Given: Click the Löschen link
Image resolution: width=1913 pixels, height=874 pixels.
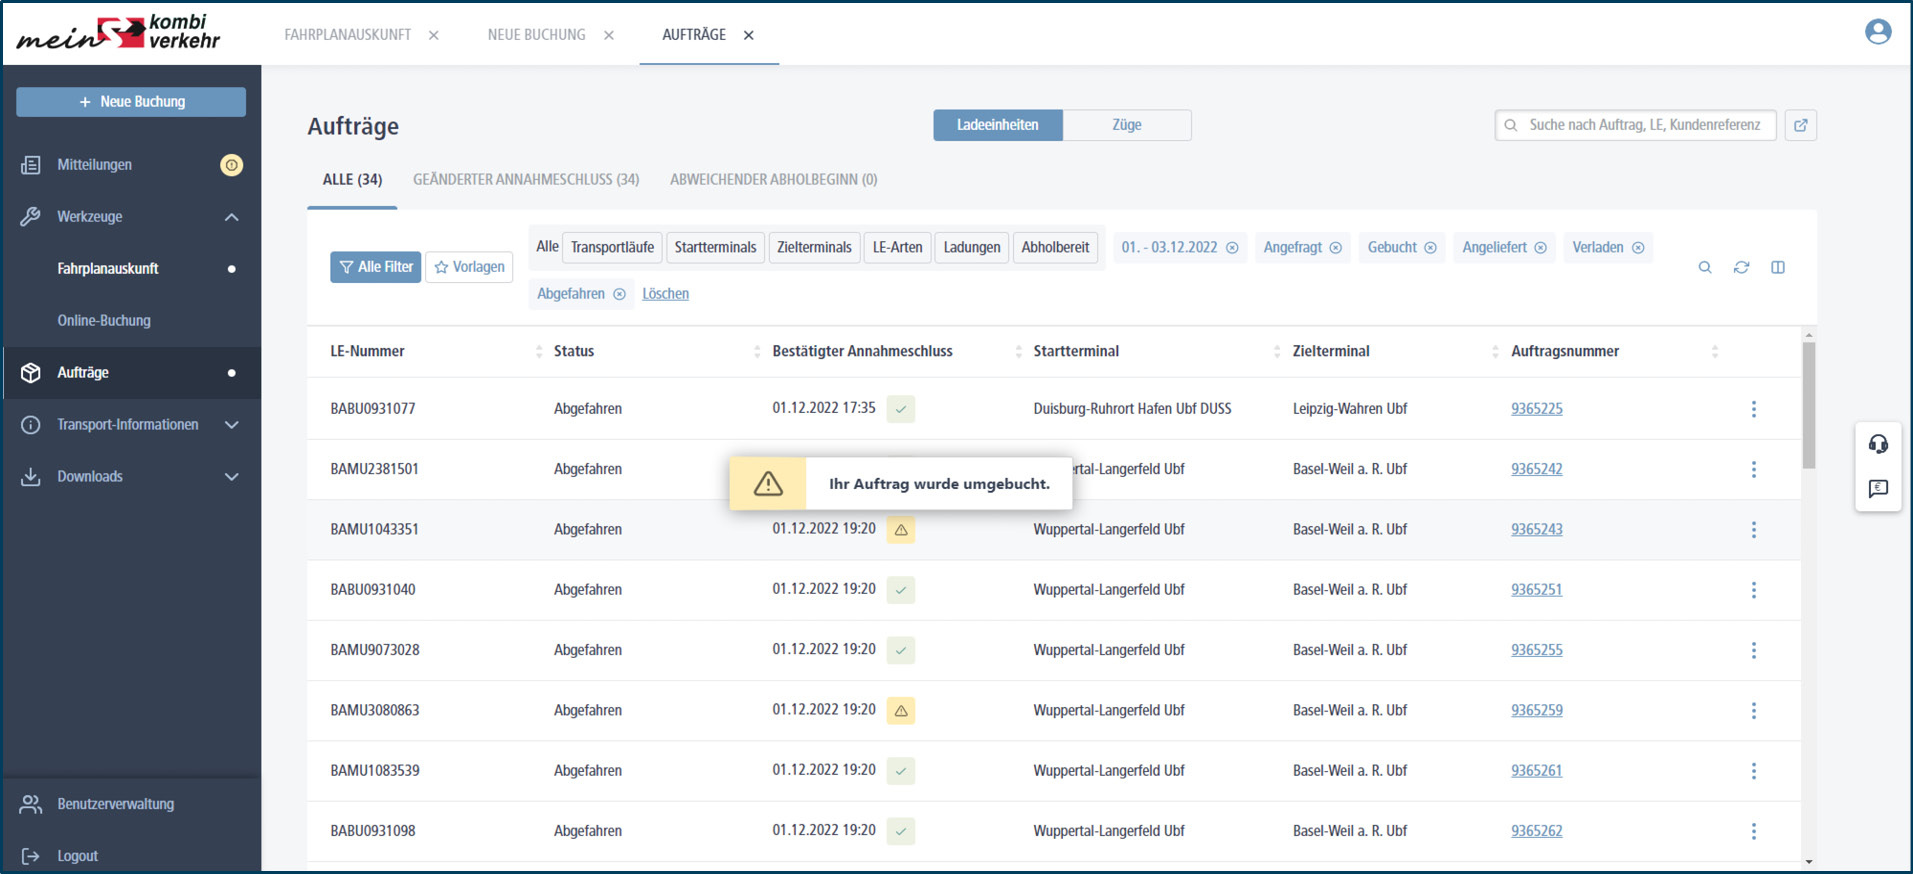Looking at the screenshot, I should pos(665,294).
